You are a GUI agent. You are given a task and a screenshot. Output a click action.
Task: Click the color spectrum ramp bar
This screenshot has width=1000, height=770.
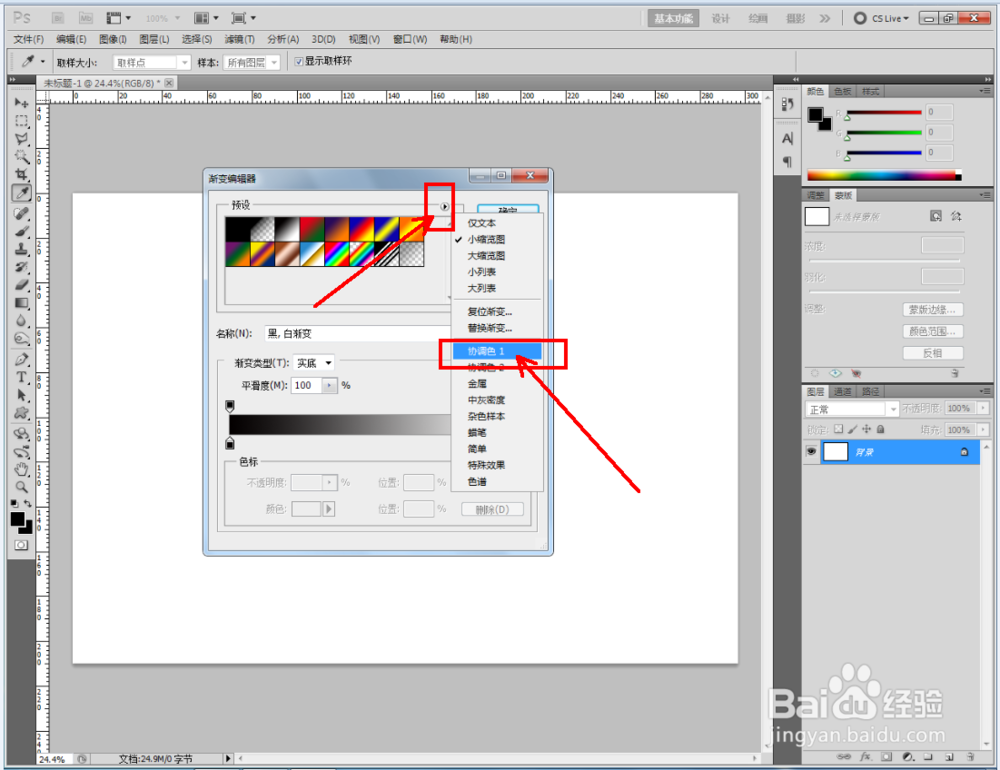884,175
